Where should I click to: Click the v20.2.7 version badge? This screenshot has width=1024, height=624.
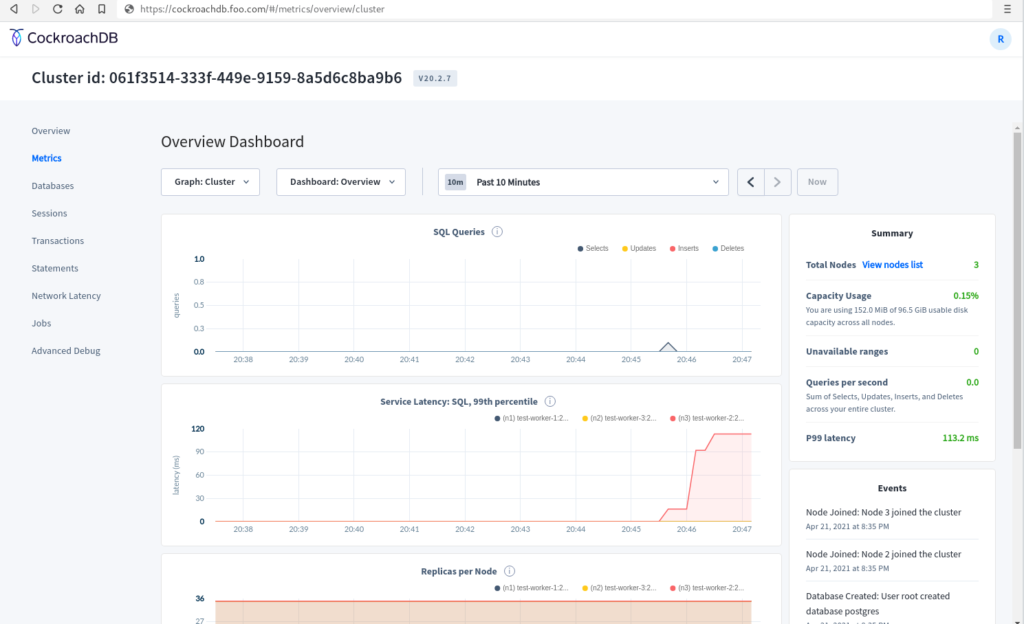(x=435, y=78)
